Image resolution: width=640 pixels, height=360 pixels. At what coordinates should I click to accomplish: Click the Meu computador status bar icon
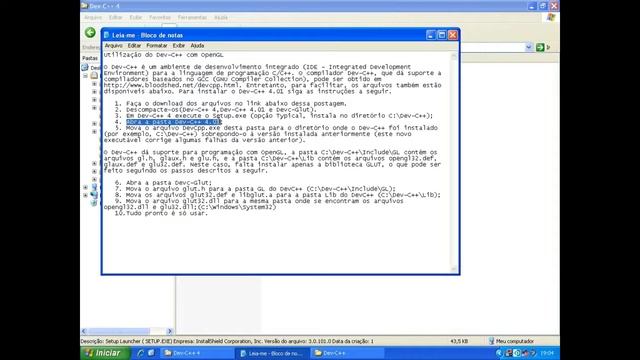coord(491,341)
